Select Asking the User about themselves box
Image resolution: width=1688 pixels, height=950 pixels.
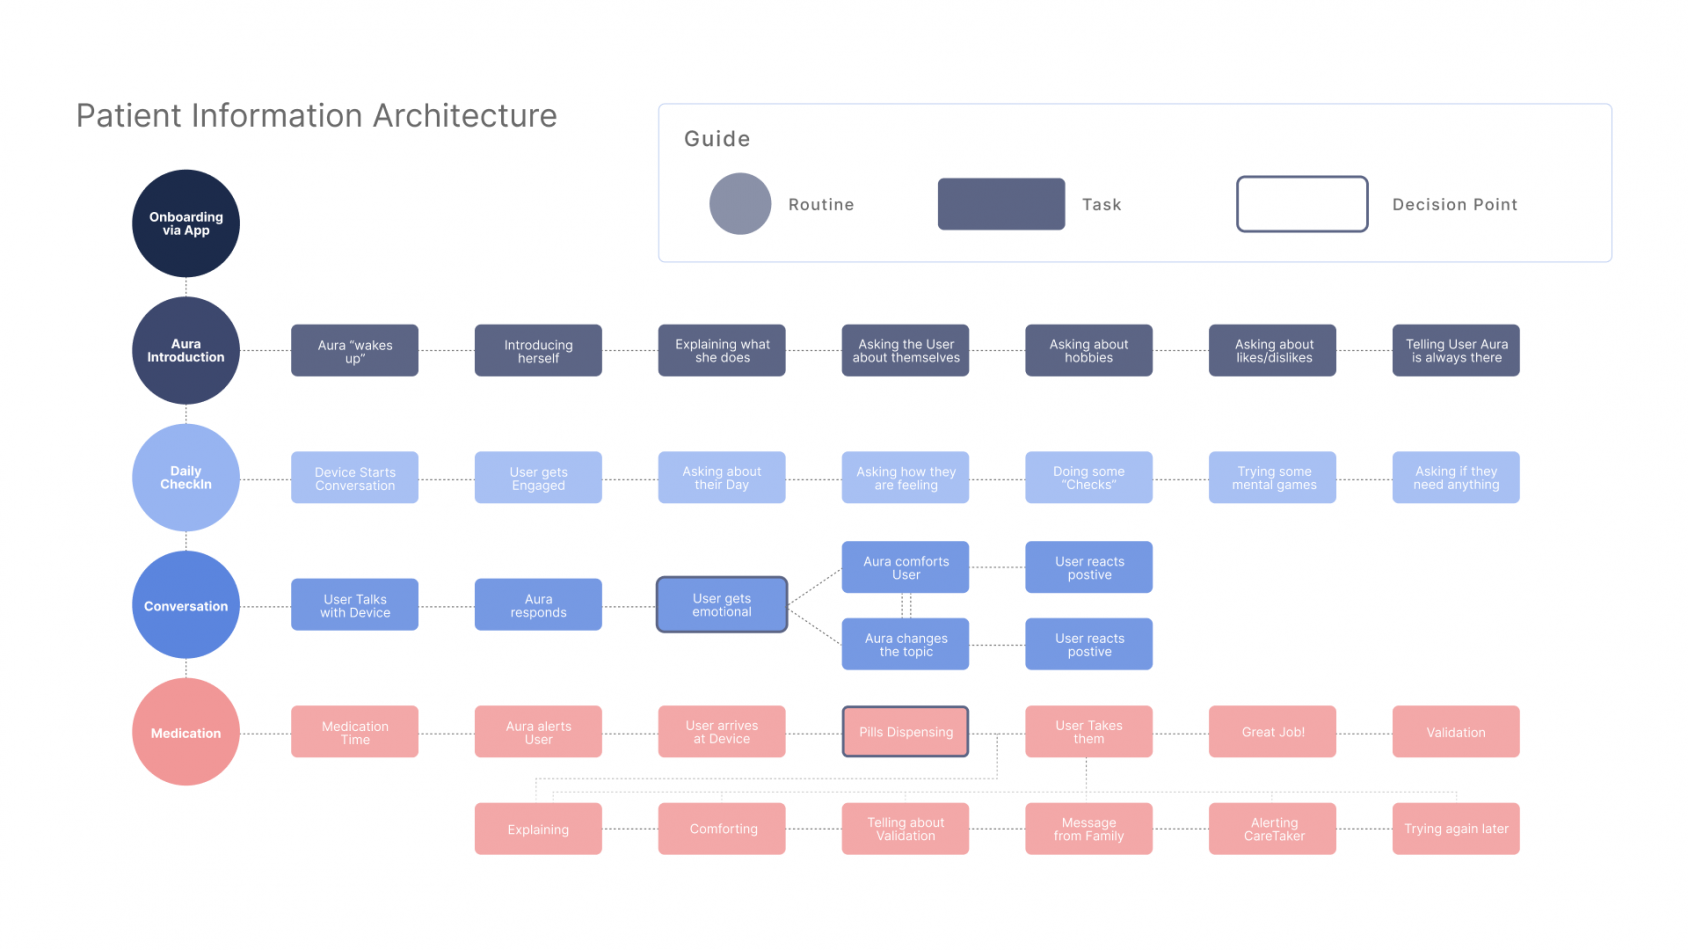[905, 350]
